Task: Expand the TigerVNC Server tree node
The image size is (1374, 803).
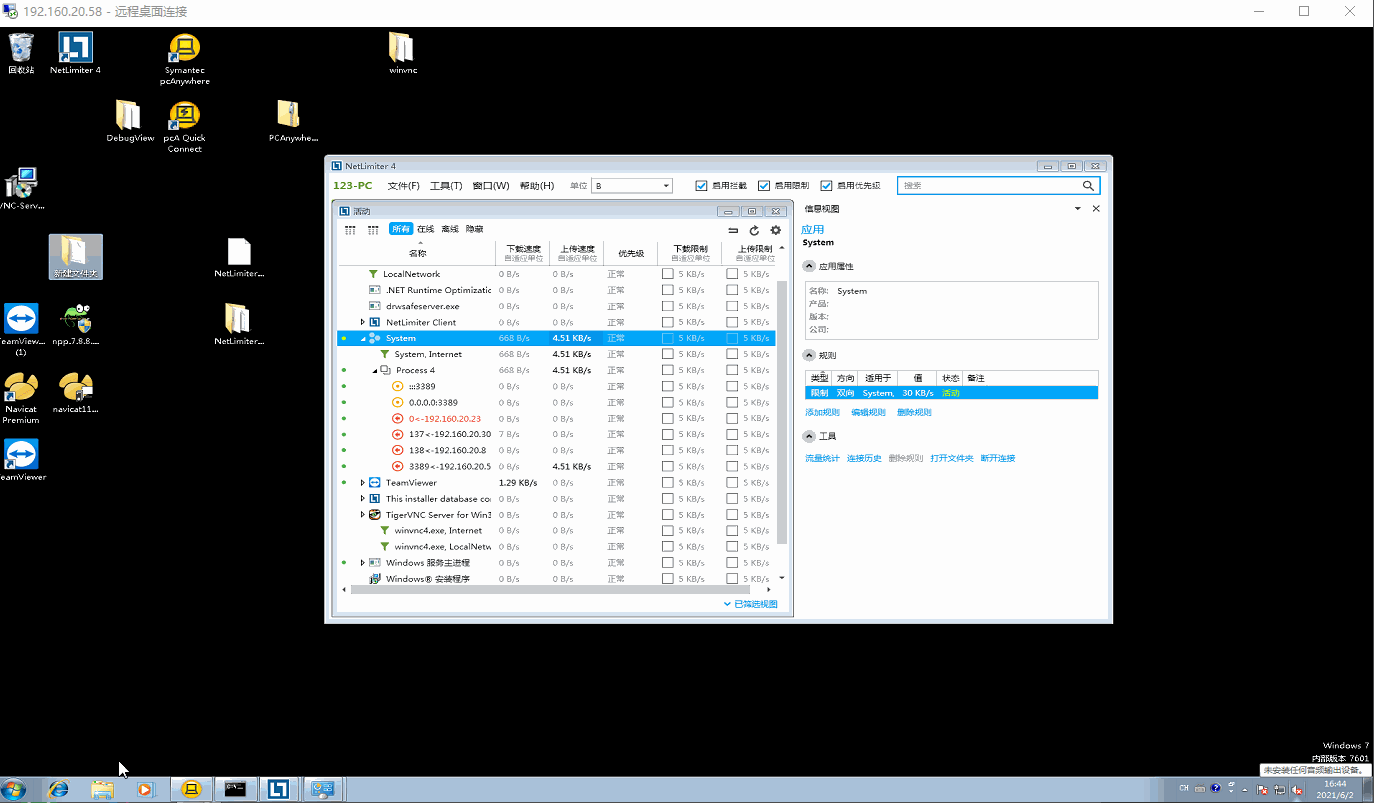Action: tap(363, 515)
